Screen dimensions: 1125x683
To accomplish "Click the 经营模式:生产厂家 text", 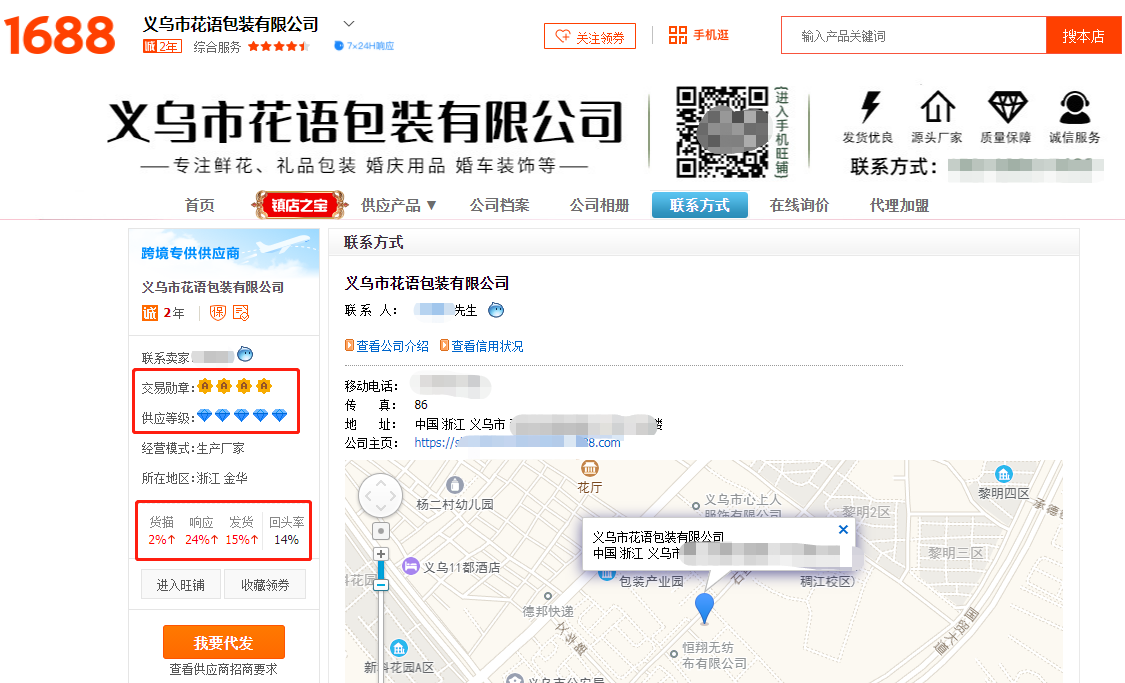I will click(x=193, y=448).
